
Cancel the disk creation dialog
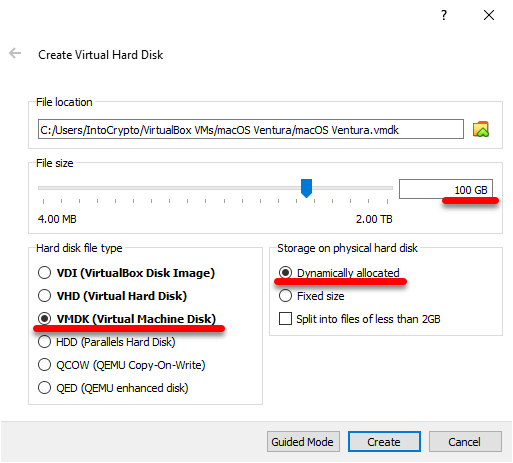click(x=465, y=442)
